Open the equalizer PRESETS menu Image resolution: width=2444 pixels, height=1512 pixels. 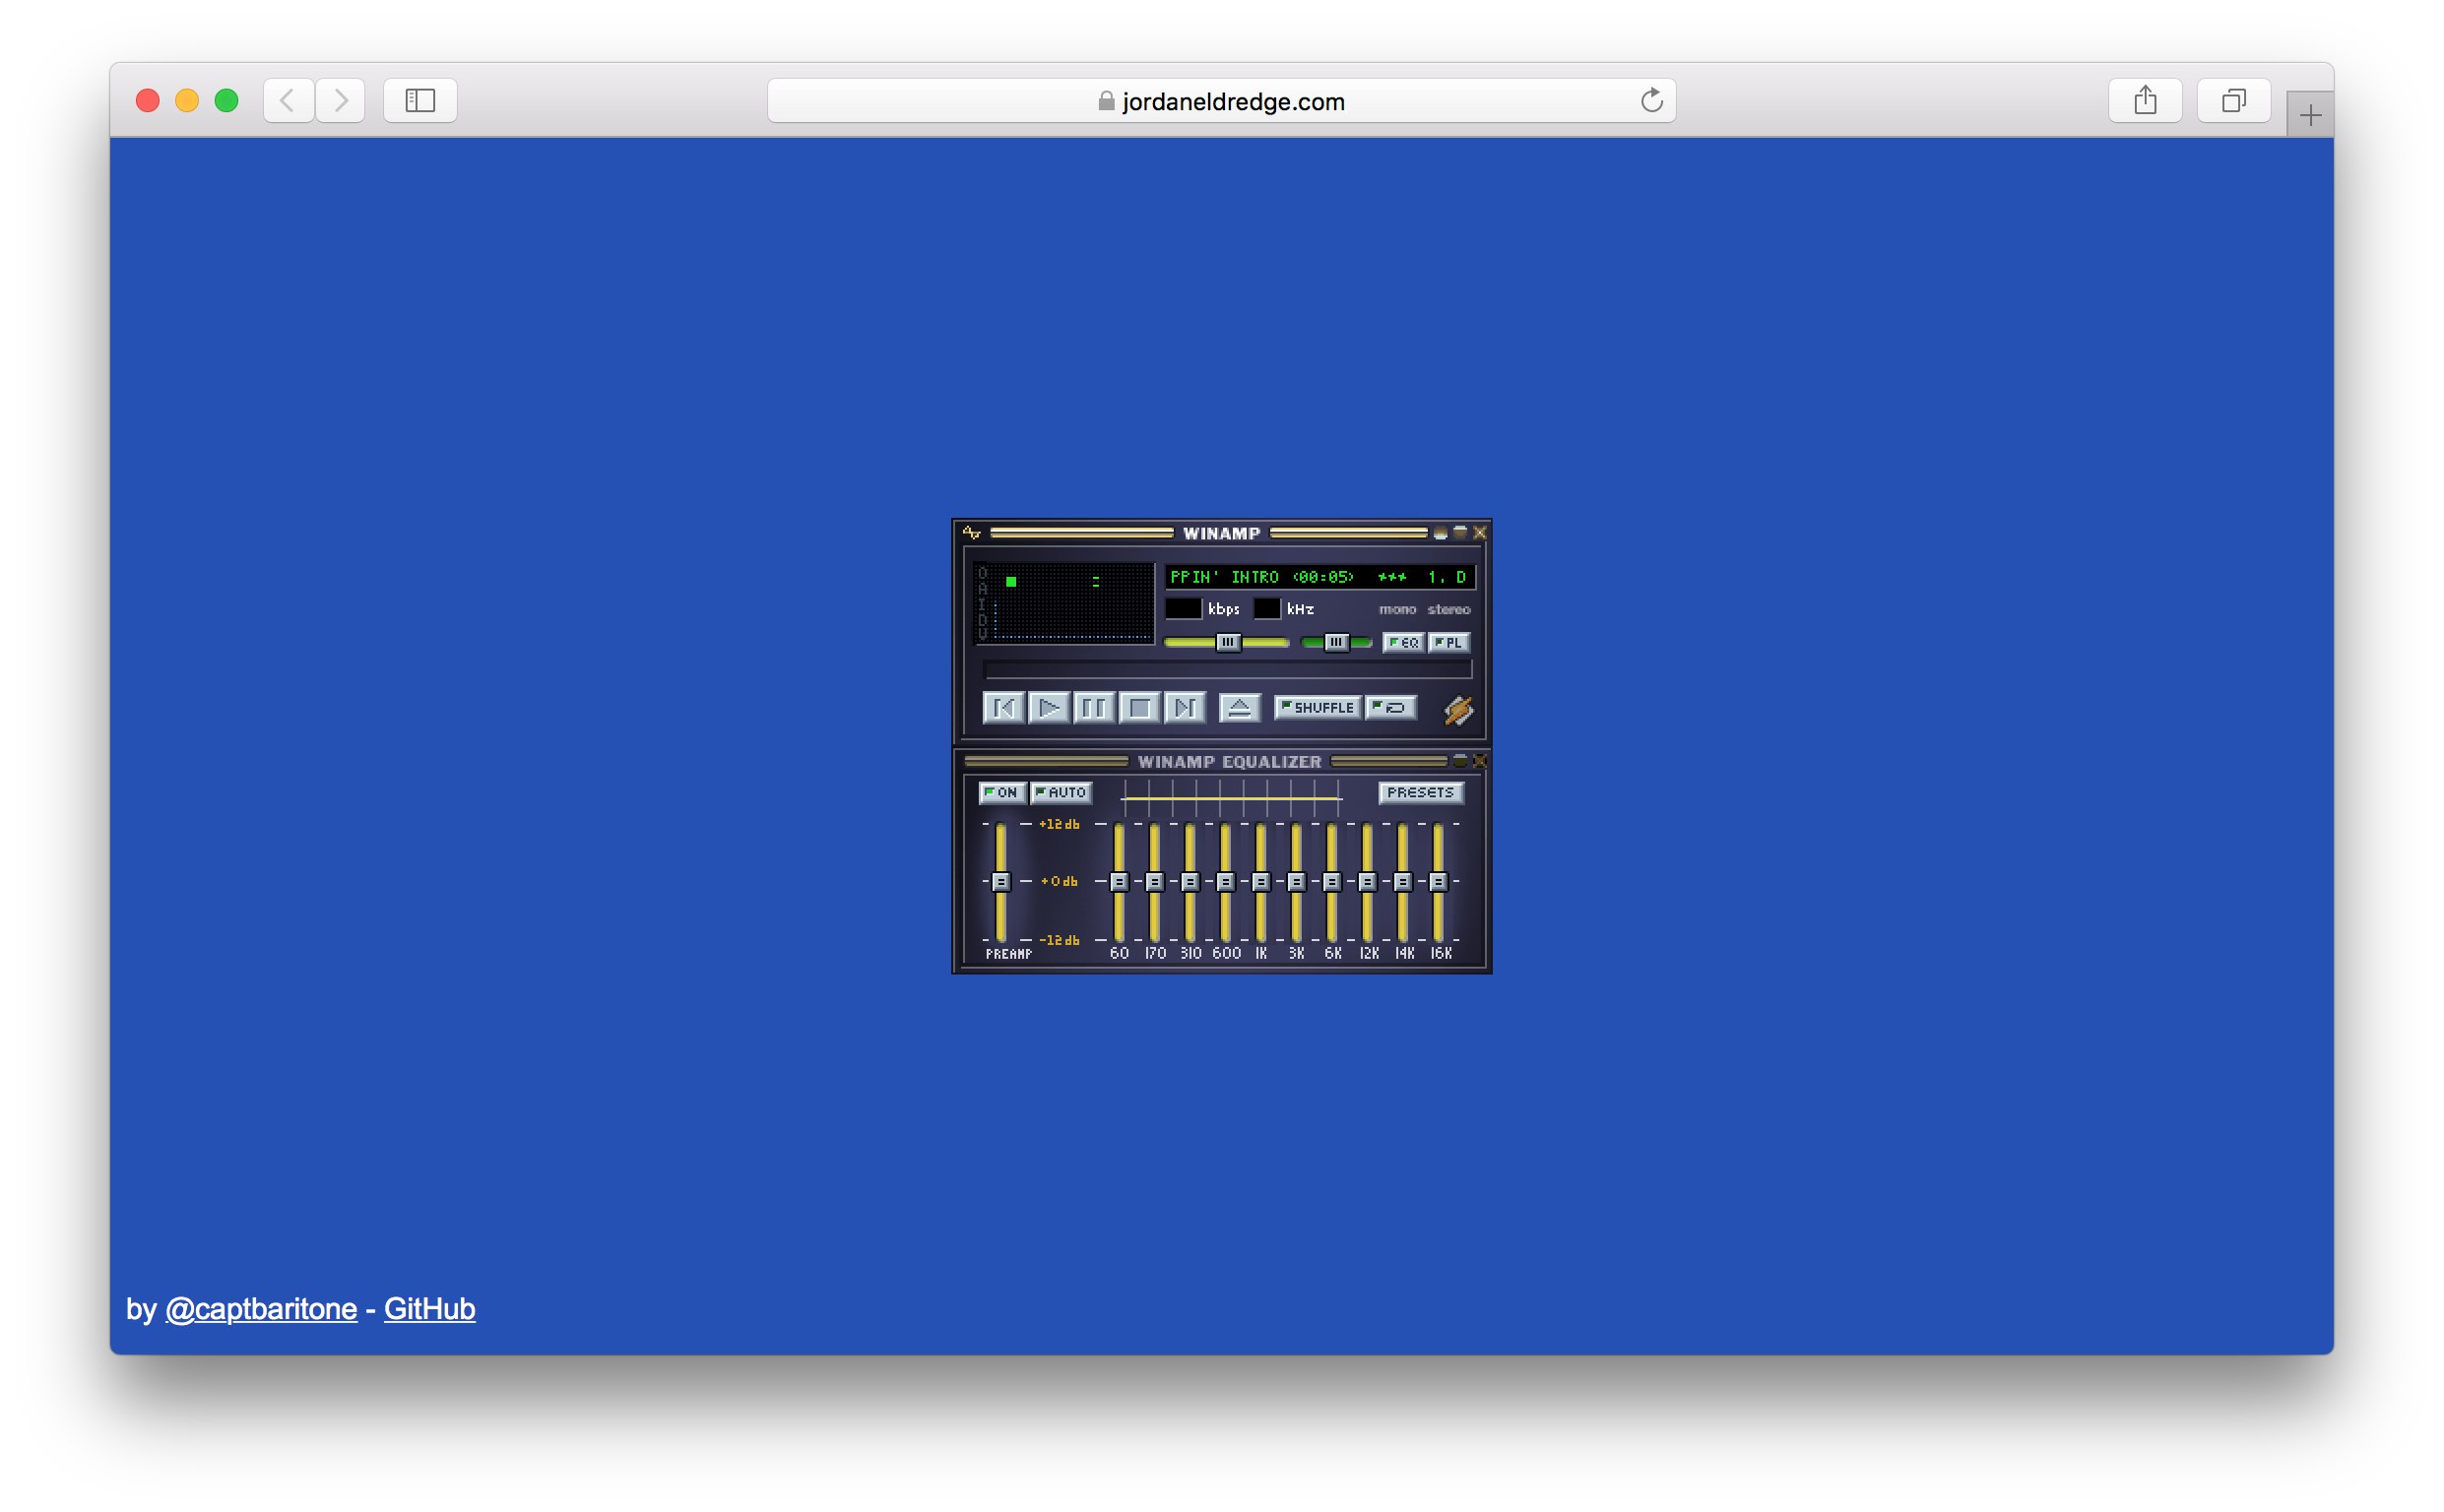(x=1420, y=792)
